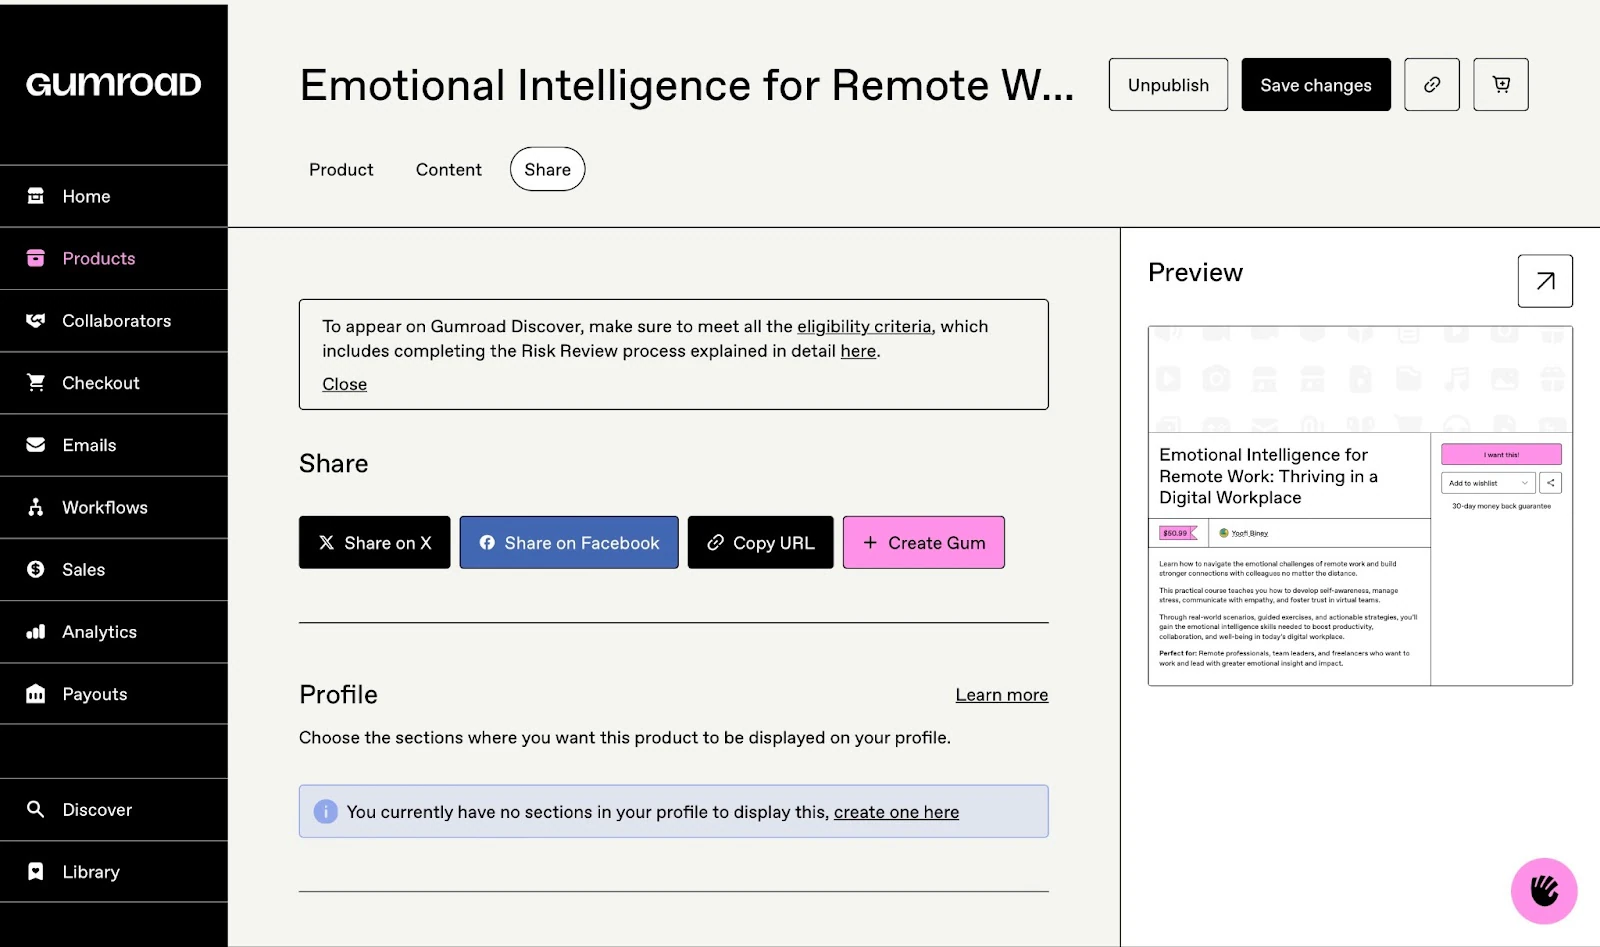This screenshot has width=1600, height=947.
Task: Click the Create Gum button
Action: pyautogui.click(x=924, y=542)
